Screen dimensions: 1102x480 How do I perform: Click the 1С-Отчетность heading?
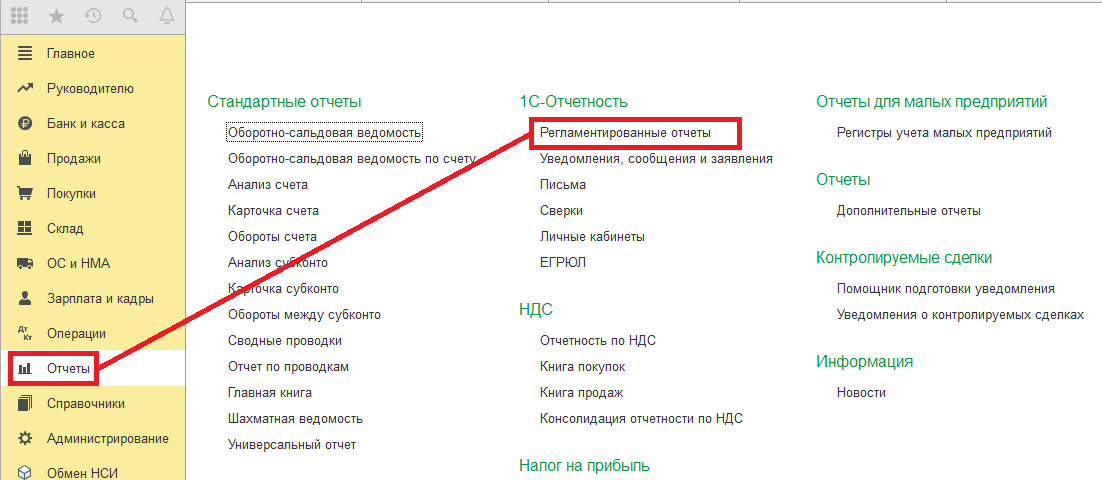573,102
